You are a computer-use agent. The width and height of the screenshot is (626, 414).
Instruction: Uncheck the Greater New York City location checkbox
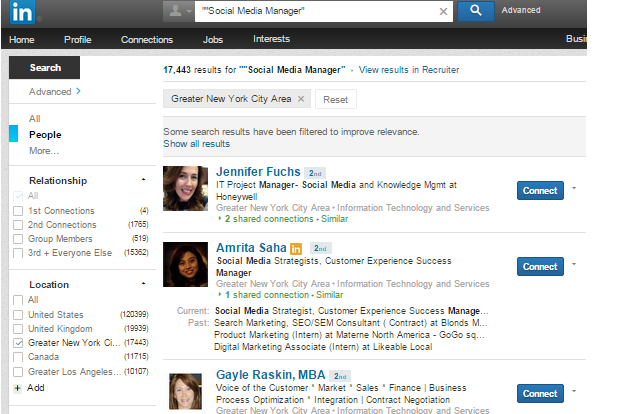click(x=18, y=343)
